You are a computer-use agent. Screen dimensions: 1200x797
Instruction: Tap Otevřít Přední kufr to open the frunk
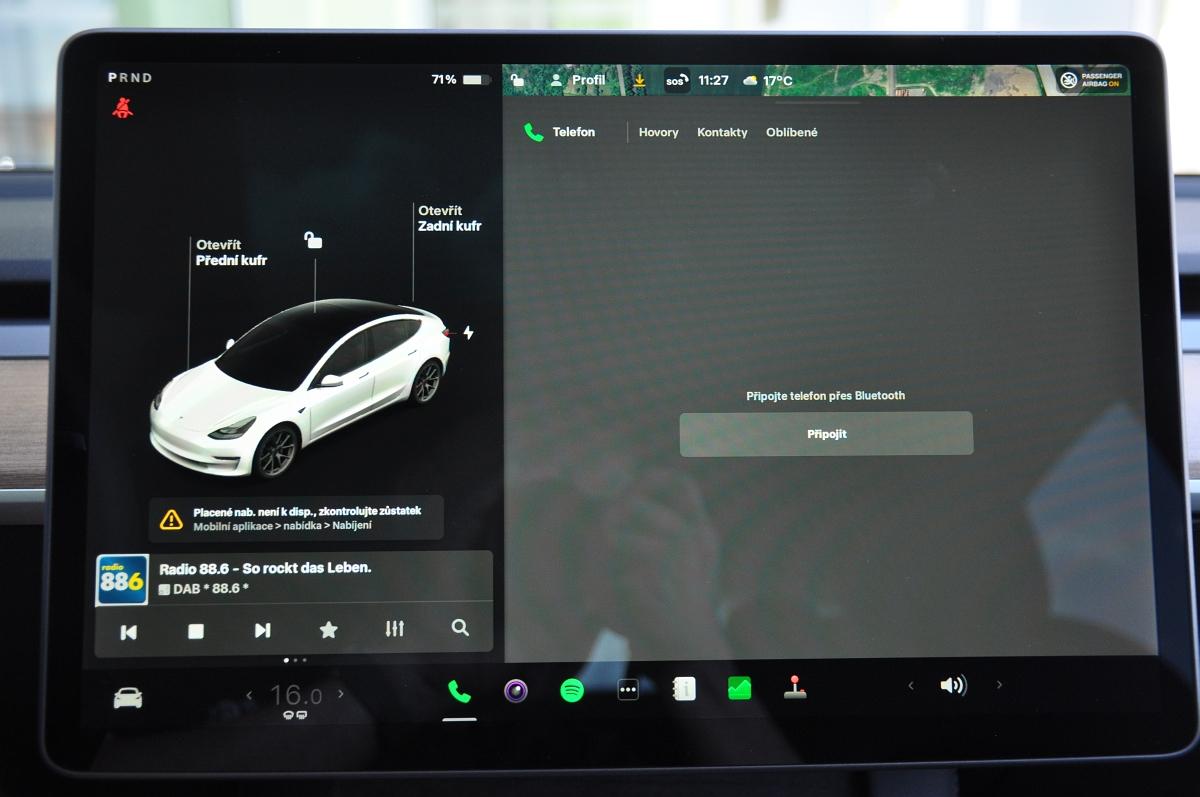click(231, 253)
